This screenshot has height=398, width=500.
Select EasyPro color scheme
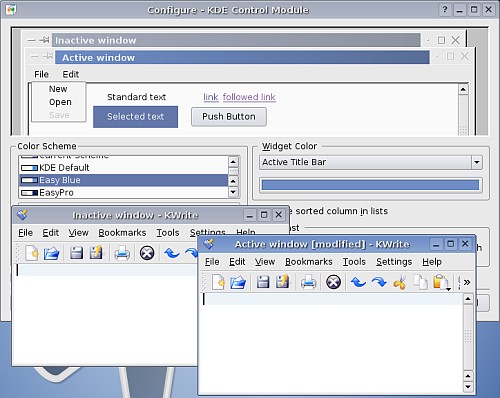coord(123,193)
